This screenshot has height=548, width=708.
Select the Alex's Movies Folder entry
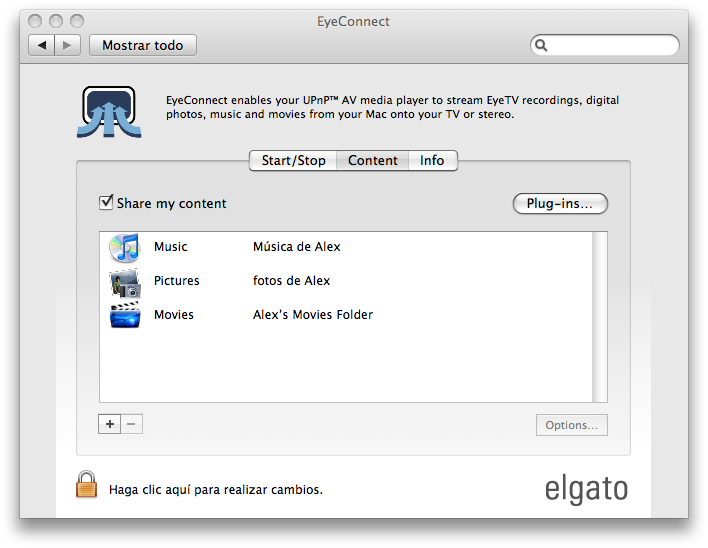(313, 315)
